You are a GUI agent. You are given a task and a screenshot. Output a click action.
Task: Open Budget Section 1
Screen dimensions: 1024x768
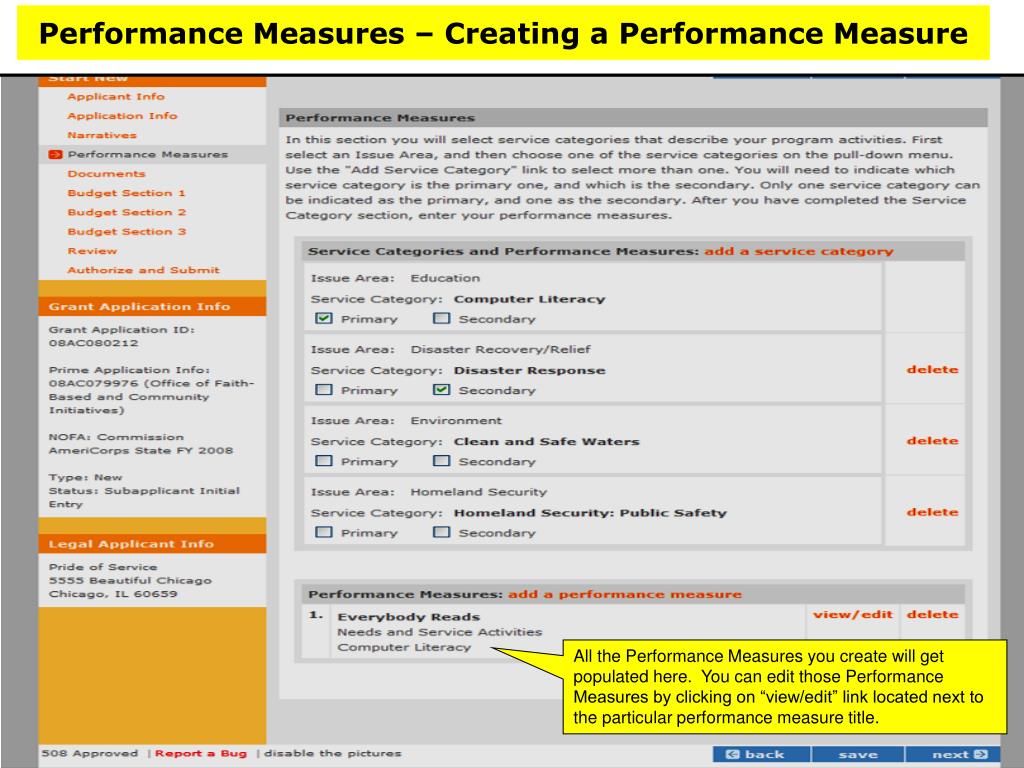127,193
